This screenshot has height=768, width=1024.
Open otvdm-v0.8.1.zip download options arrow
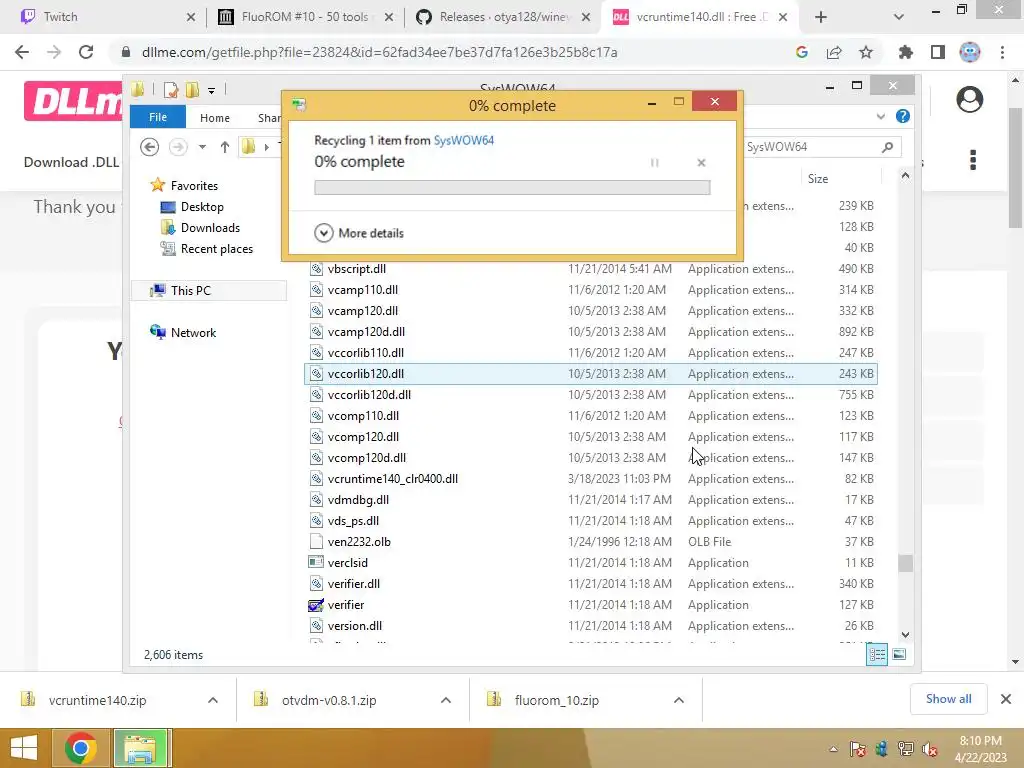pyautogui.click(x=446, y=700)
